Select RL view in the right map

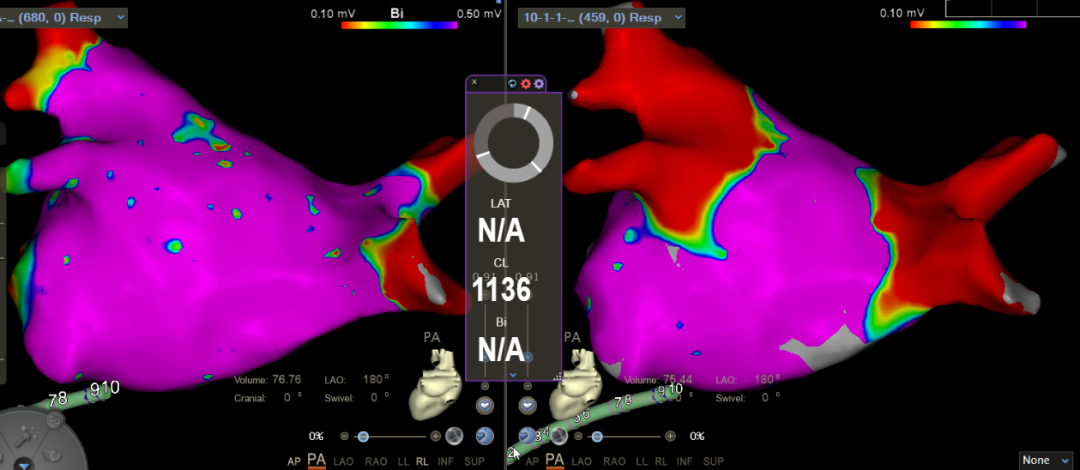tap(661, 461)
